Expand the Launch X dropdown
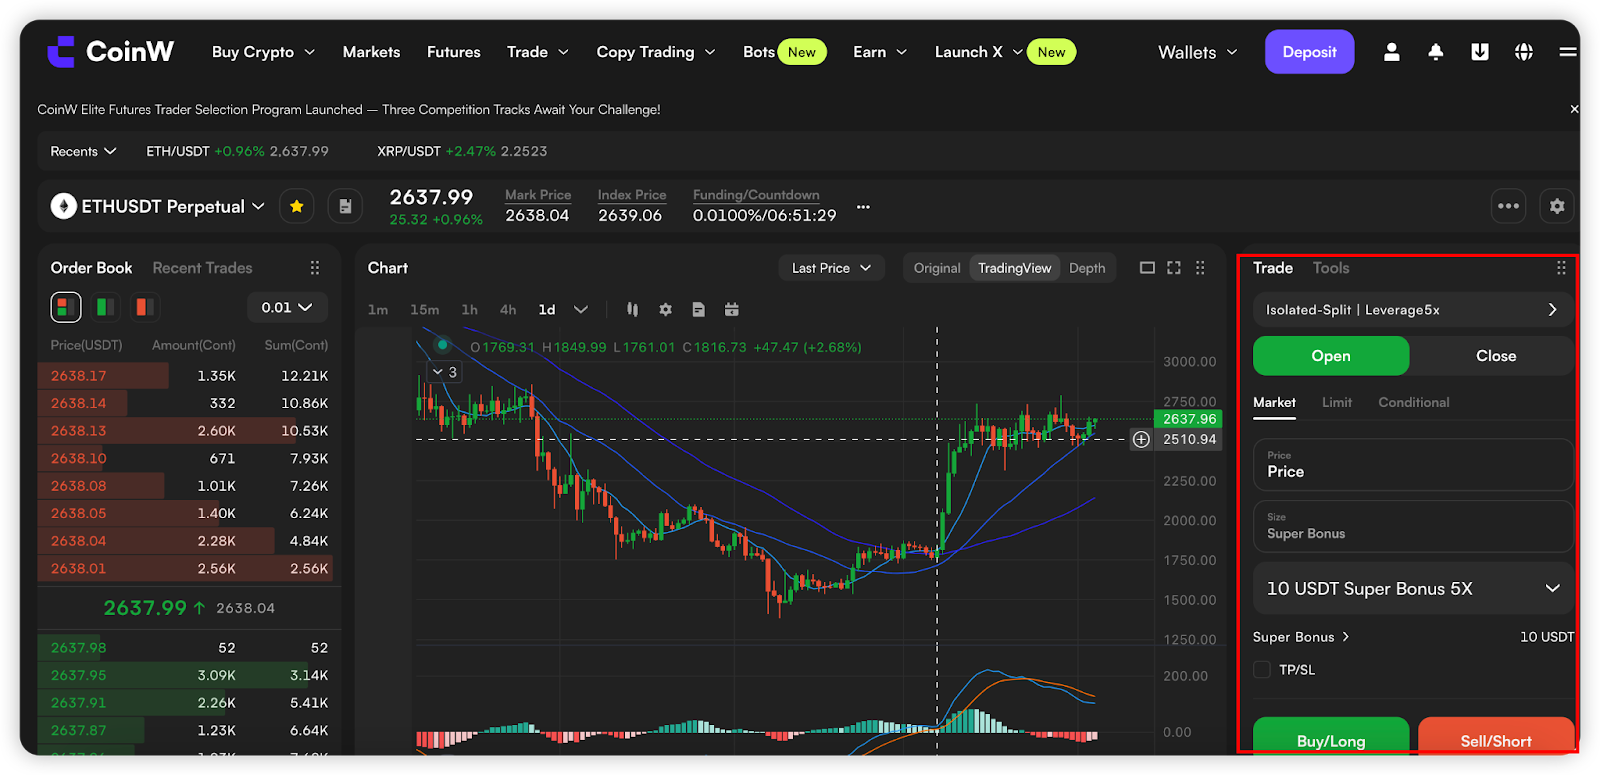This screenshot has width=1600, height=775. pos(978,52)
